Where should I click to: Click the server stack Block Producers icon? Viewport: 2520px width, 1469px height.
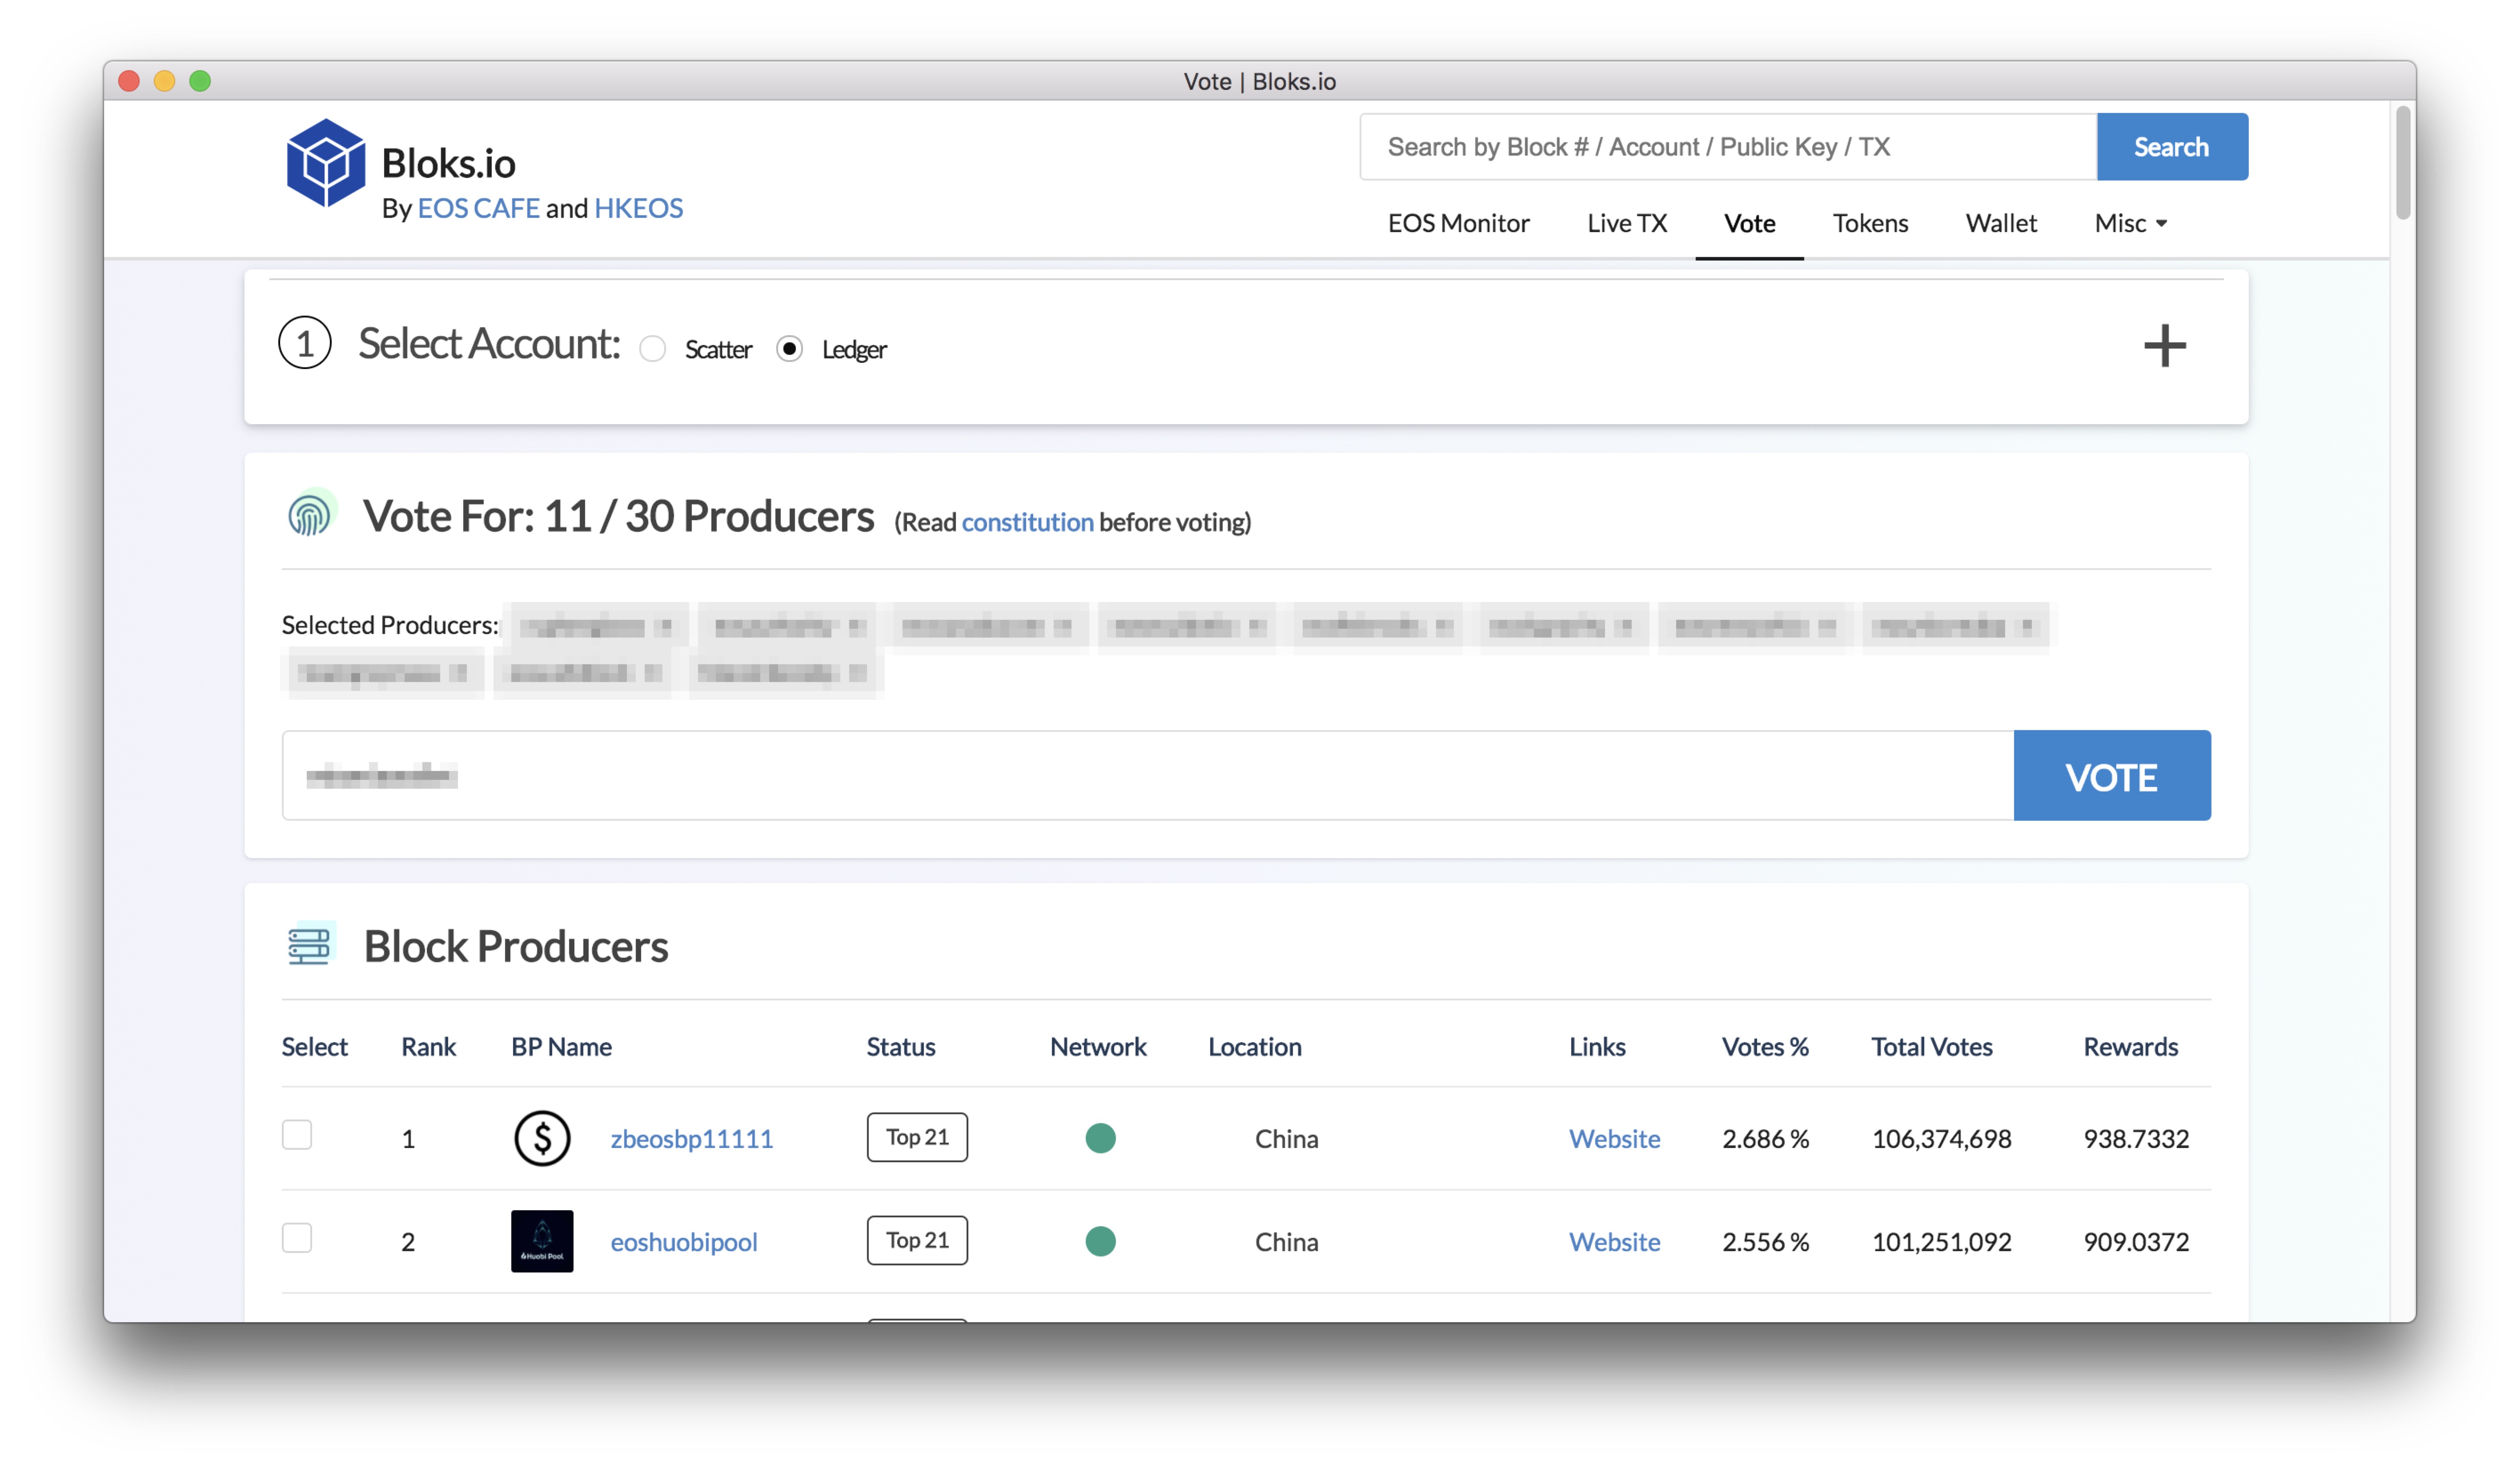pyautogui.click(x=309, y=945)
